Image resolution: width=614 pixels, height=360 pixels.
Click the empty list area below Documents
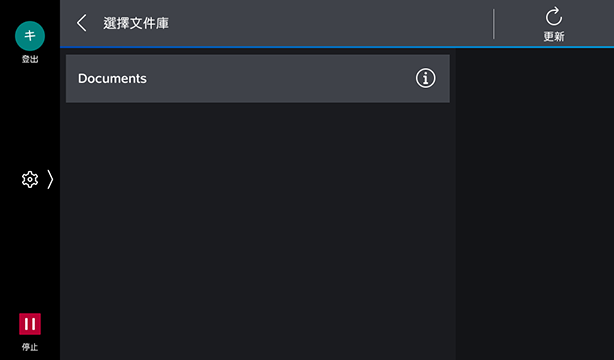258,231
